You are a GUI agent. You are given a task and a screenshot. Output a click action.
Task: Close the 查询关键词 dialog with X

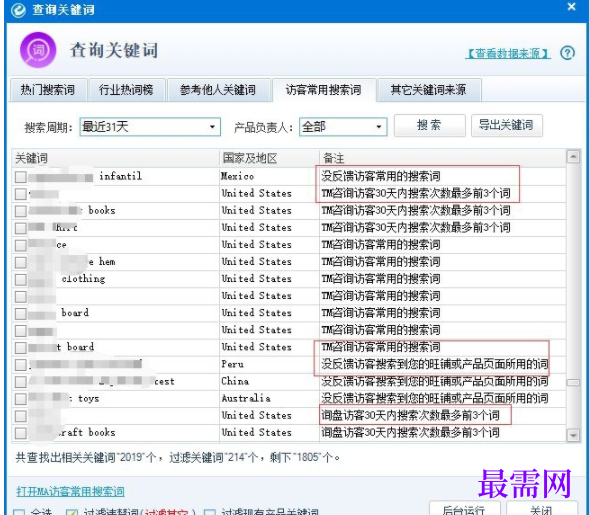(572, 7)
